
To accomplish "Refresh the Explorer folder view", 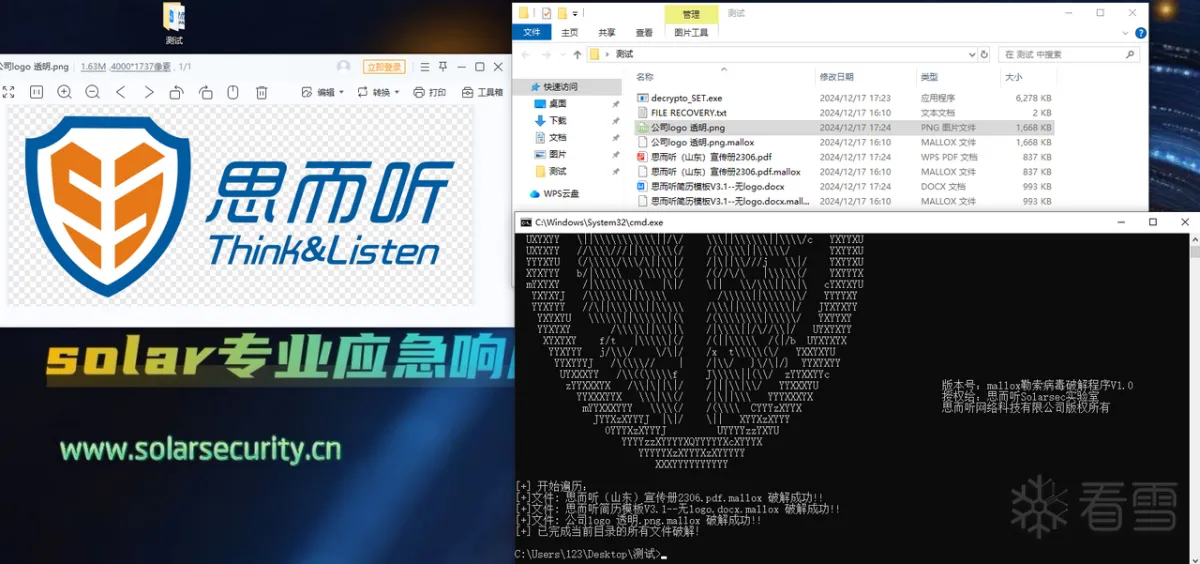I will tap(985, 54).
